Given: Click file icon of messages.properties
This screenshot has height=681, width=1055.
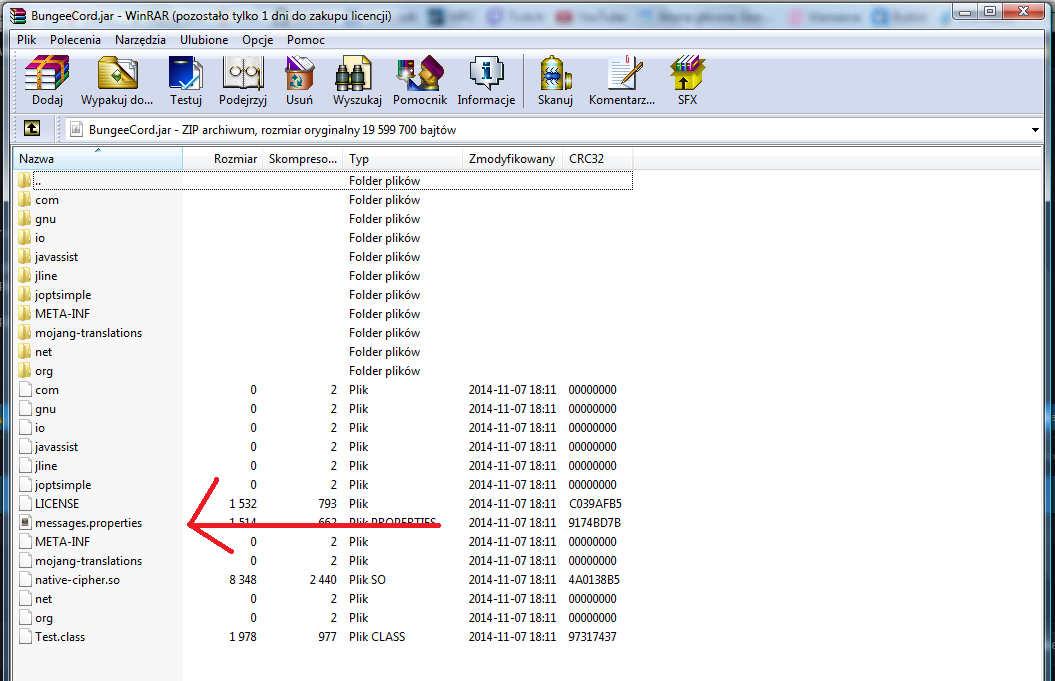Looking at the screenshot, I should (x=26, y=522).
